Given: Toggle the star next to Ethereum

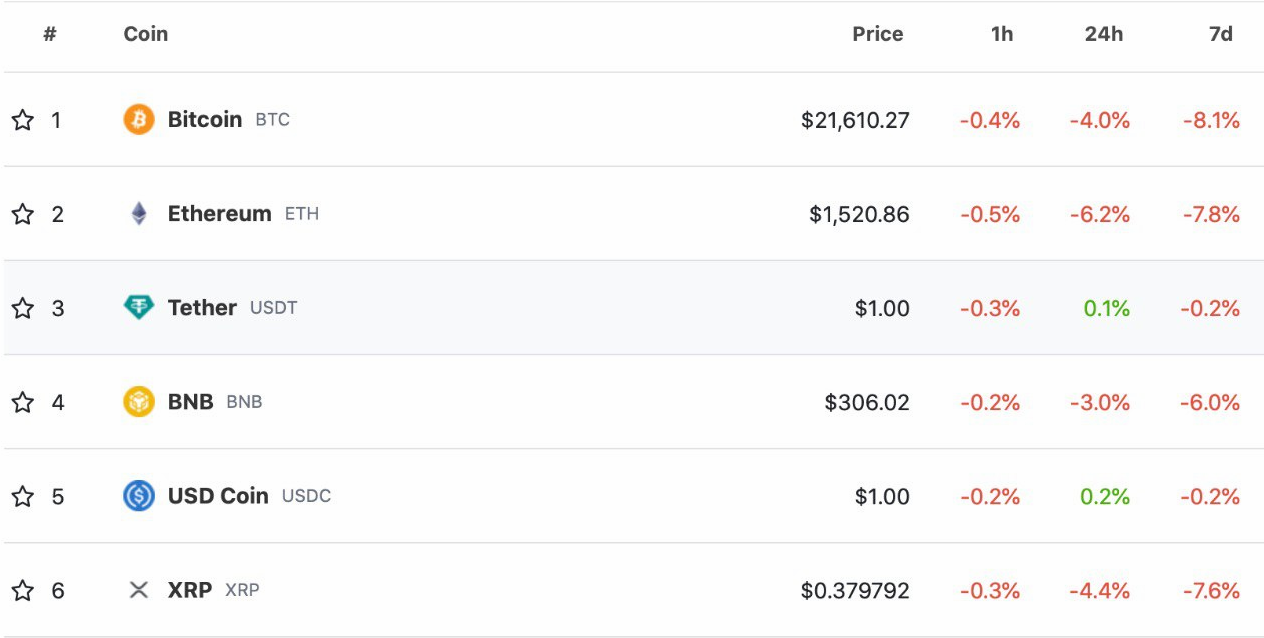Looking at the screenshot, I should point(23,214).
